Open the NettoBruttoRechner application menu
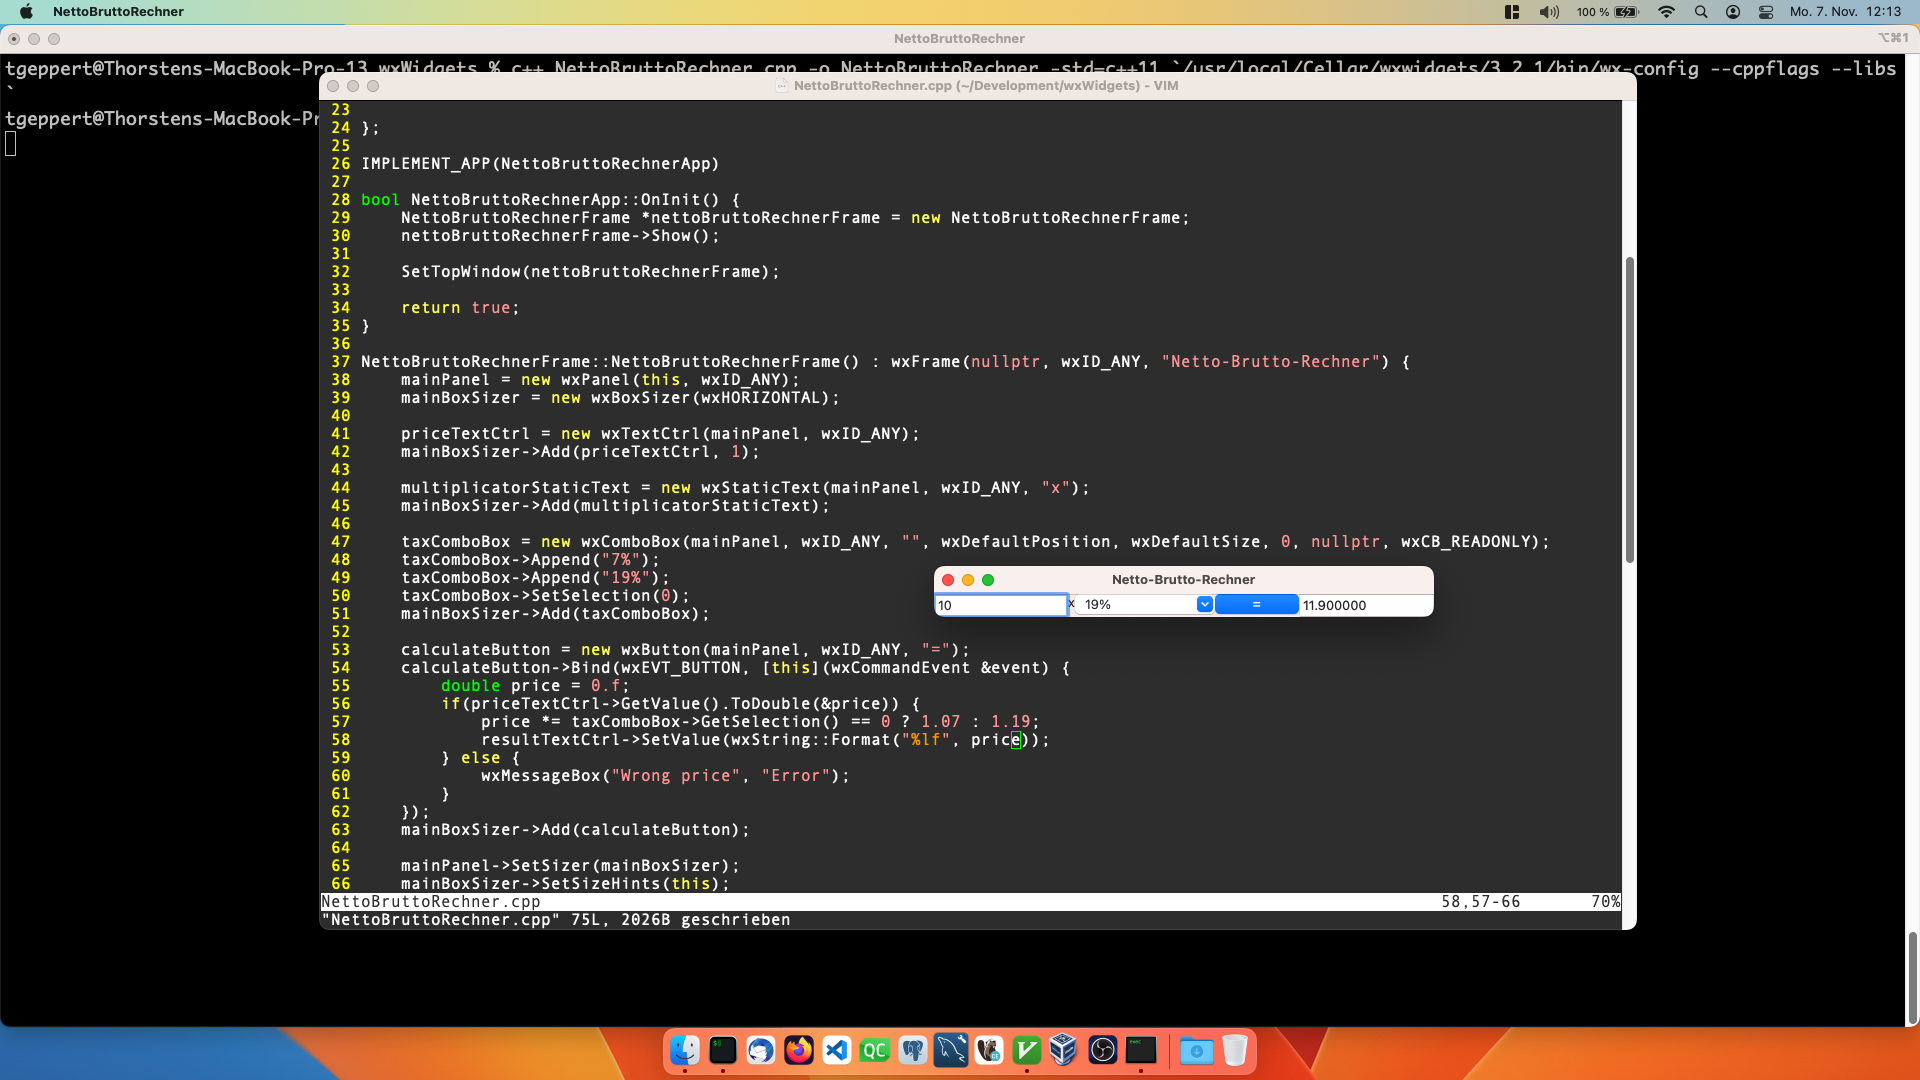This screenshot has height=1080, width=1920. point(117,12)
